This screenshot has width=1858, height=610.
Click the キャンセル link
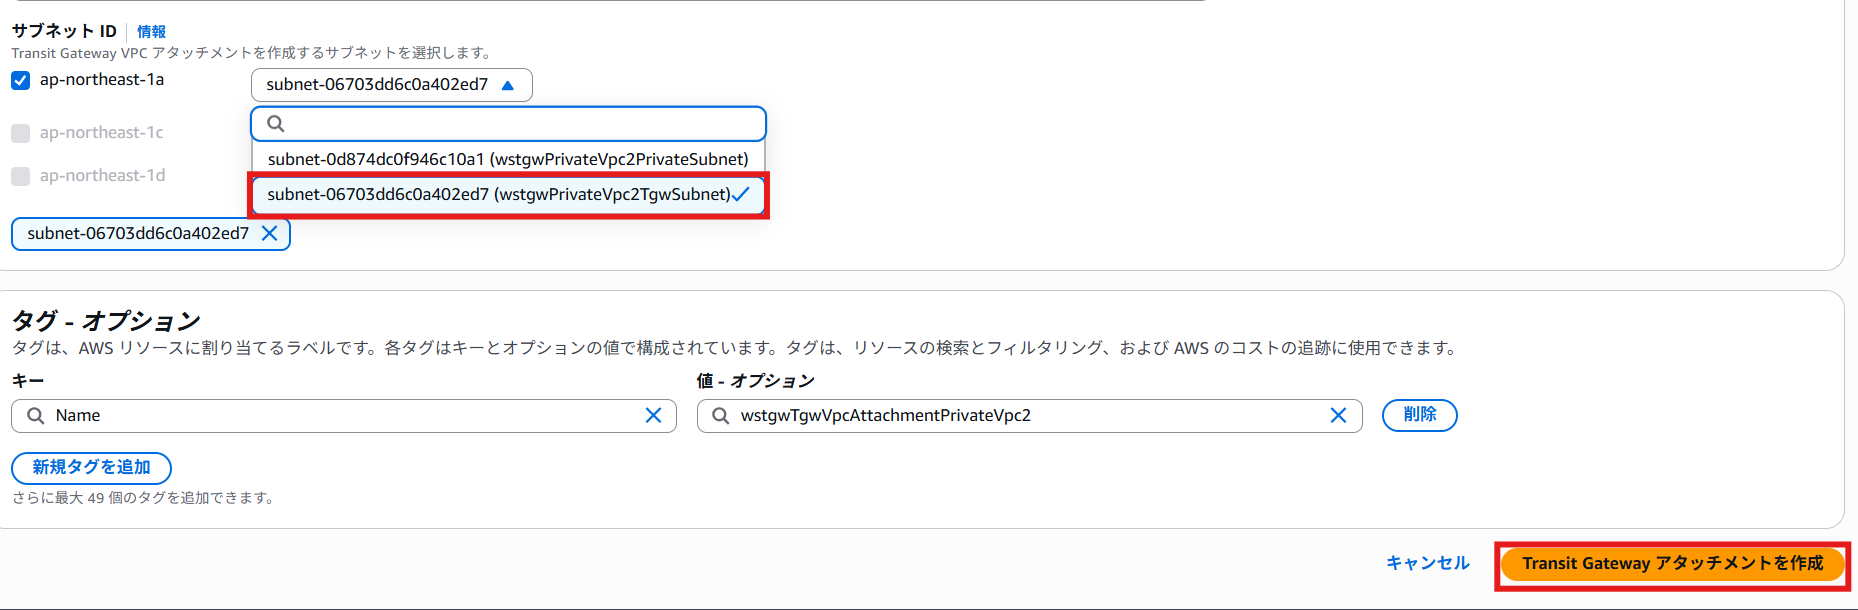click(x=1427, y=563)
